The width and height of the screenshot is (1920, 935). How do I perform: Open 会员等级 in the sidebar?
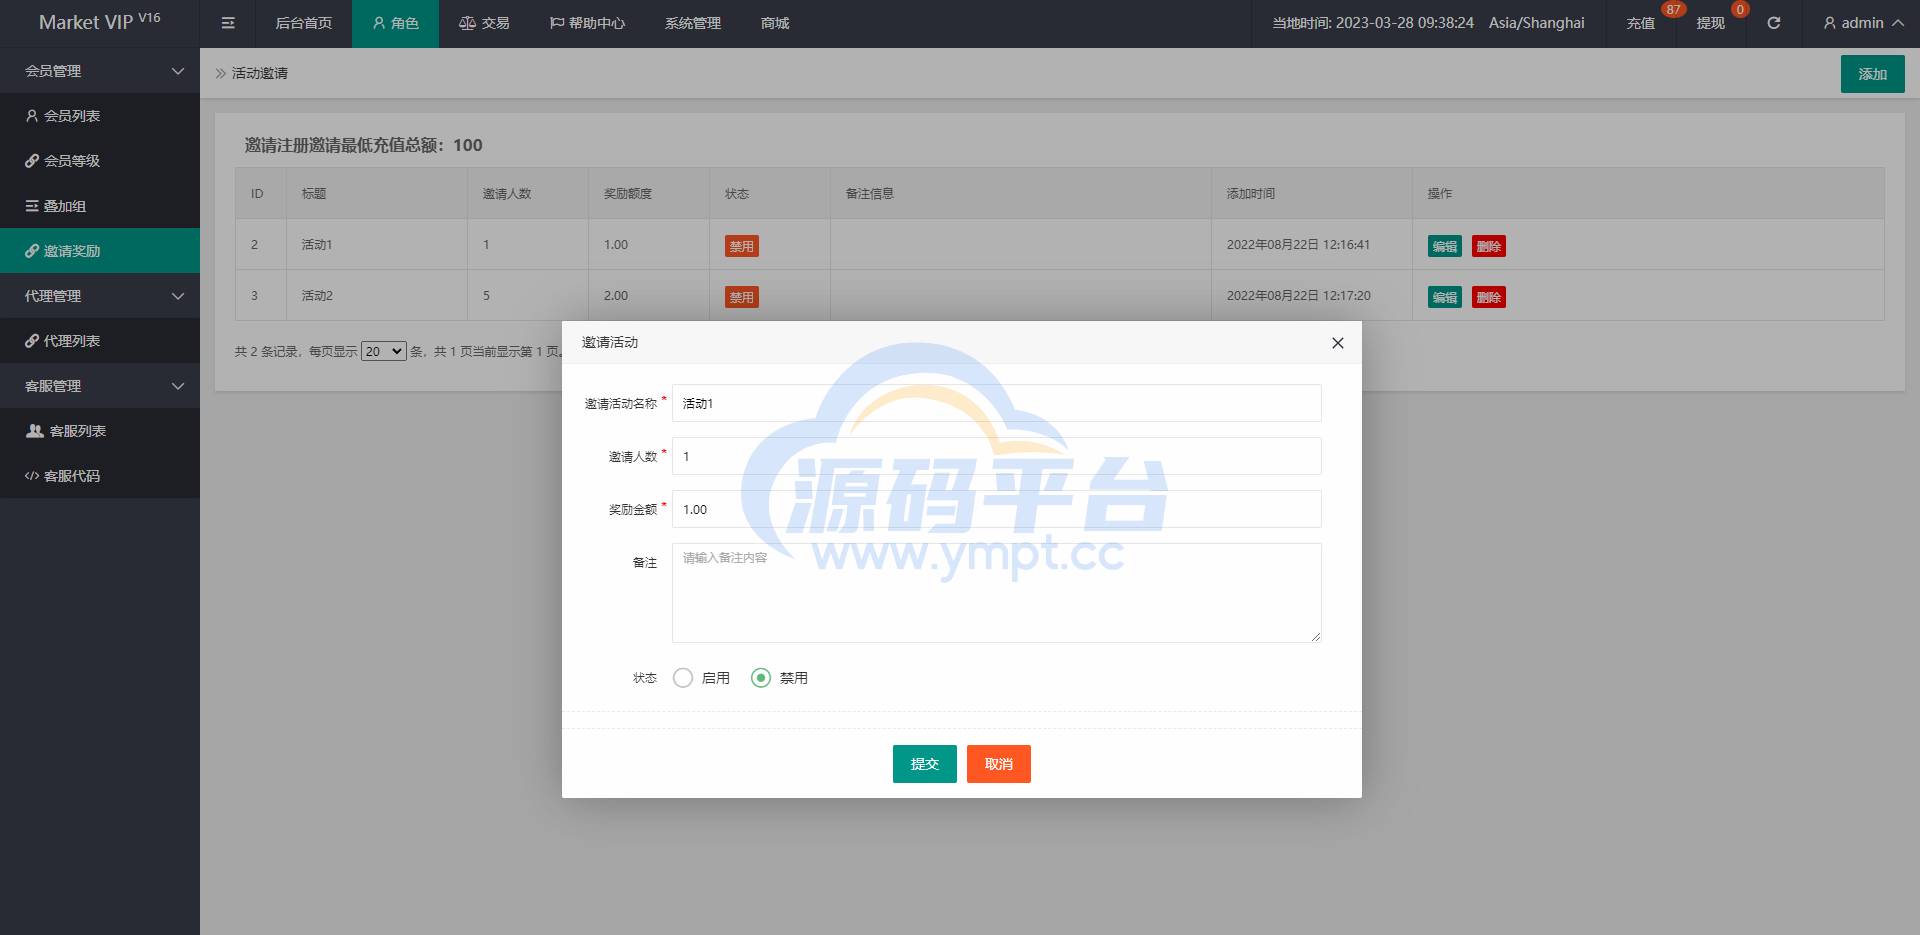(x=100, y=161)
